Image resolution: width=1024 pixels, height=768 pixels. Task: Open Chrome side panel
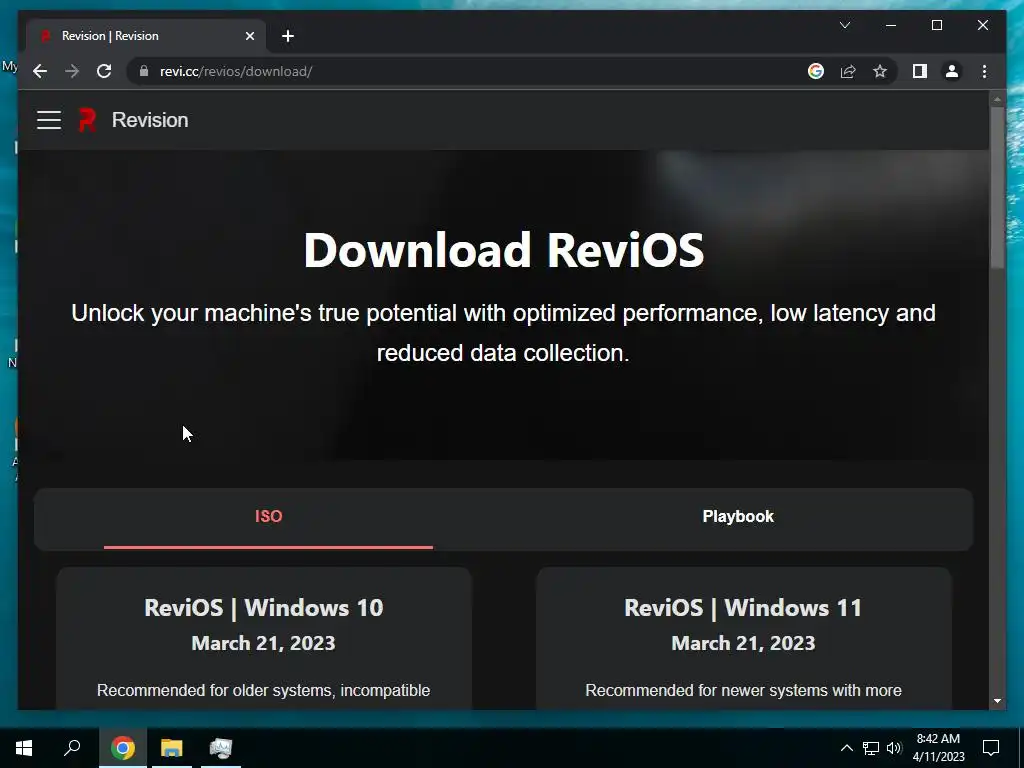[920, 71]
